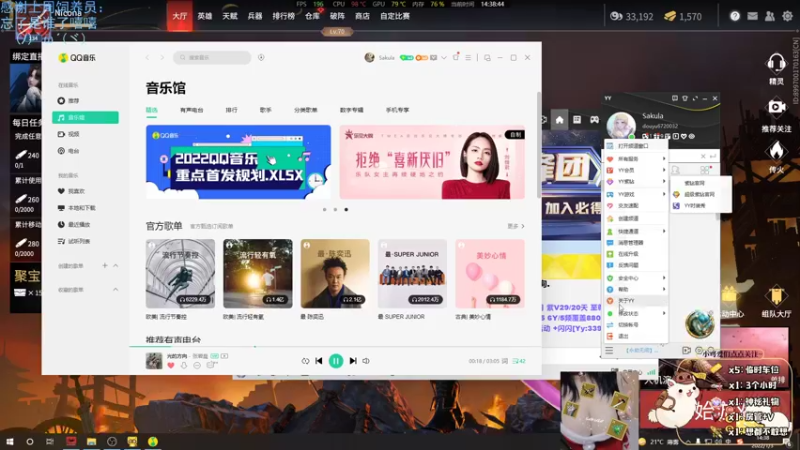This screenshot has height=450, width=800.
Task: Toggle the lyrics display button
Action: [505, 361]
